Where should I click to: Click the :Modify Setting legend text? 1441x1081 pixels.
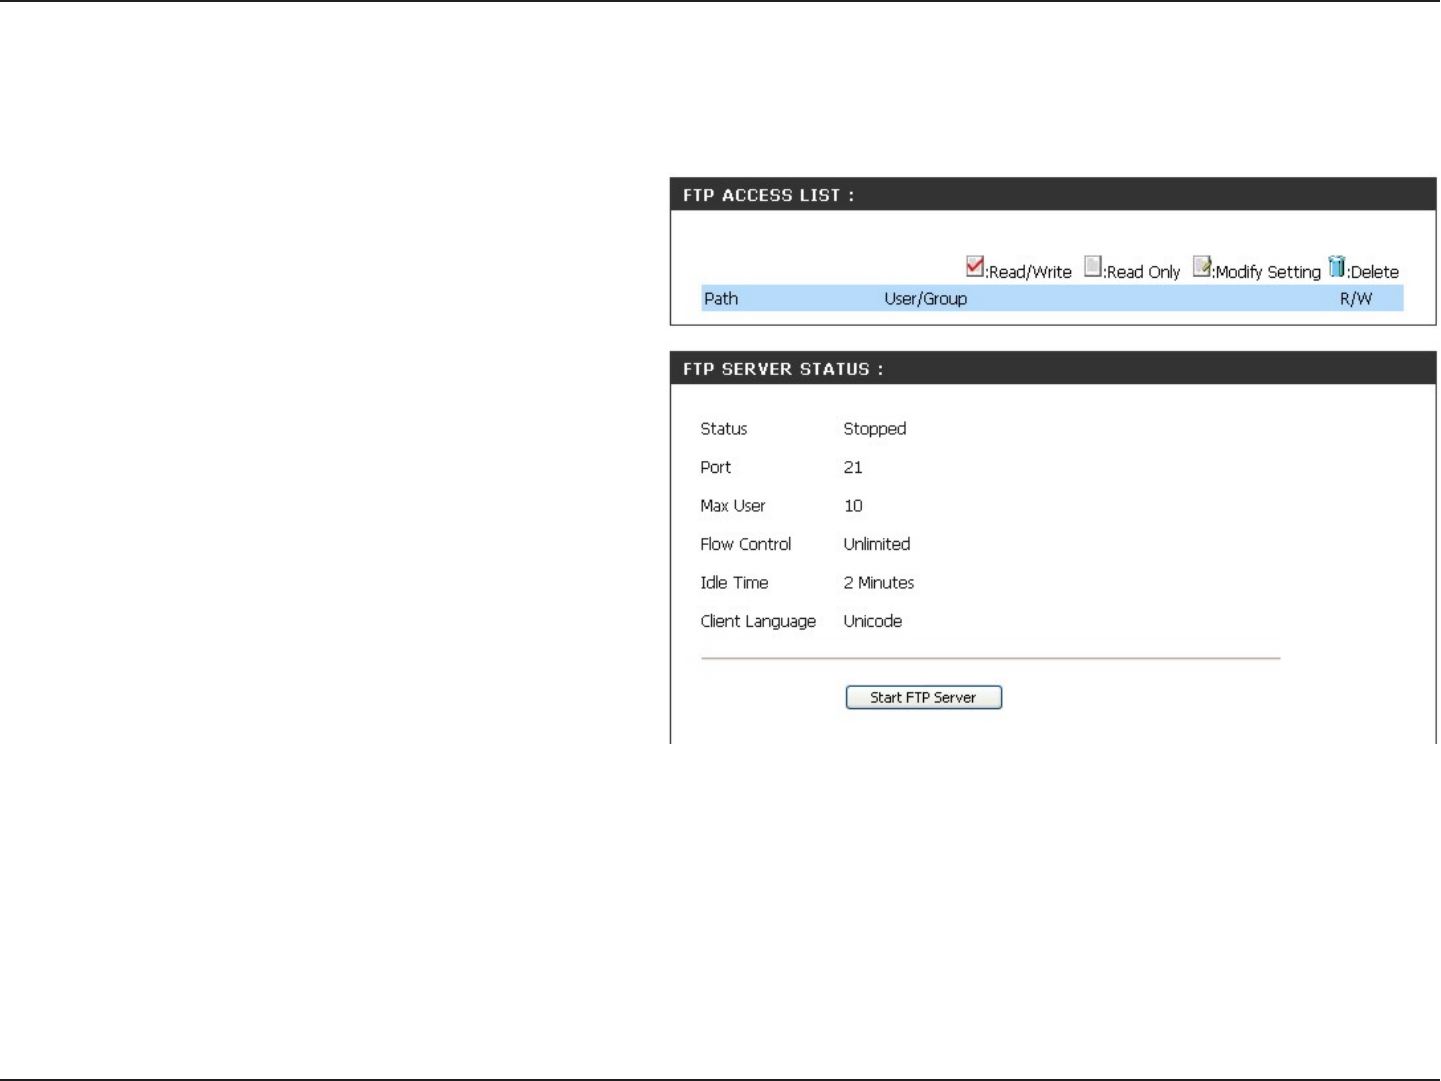click(x=1266, y=272)
